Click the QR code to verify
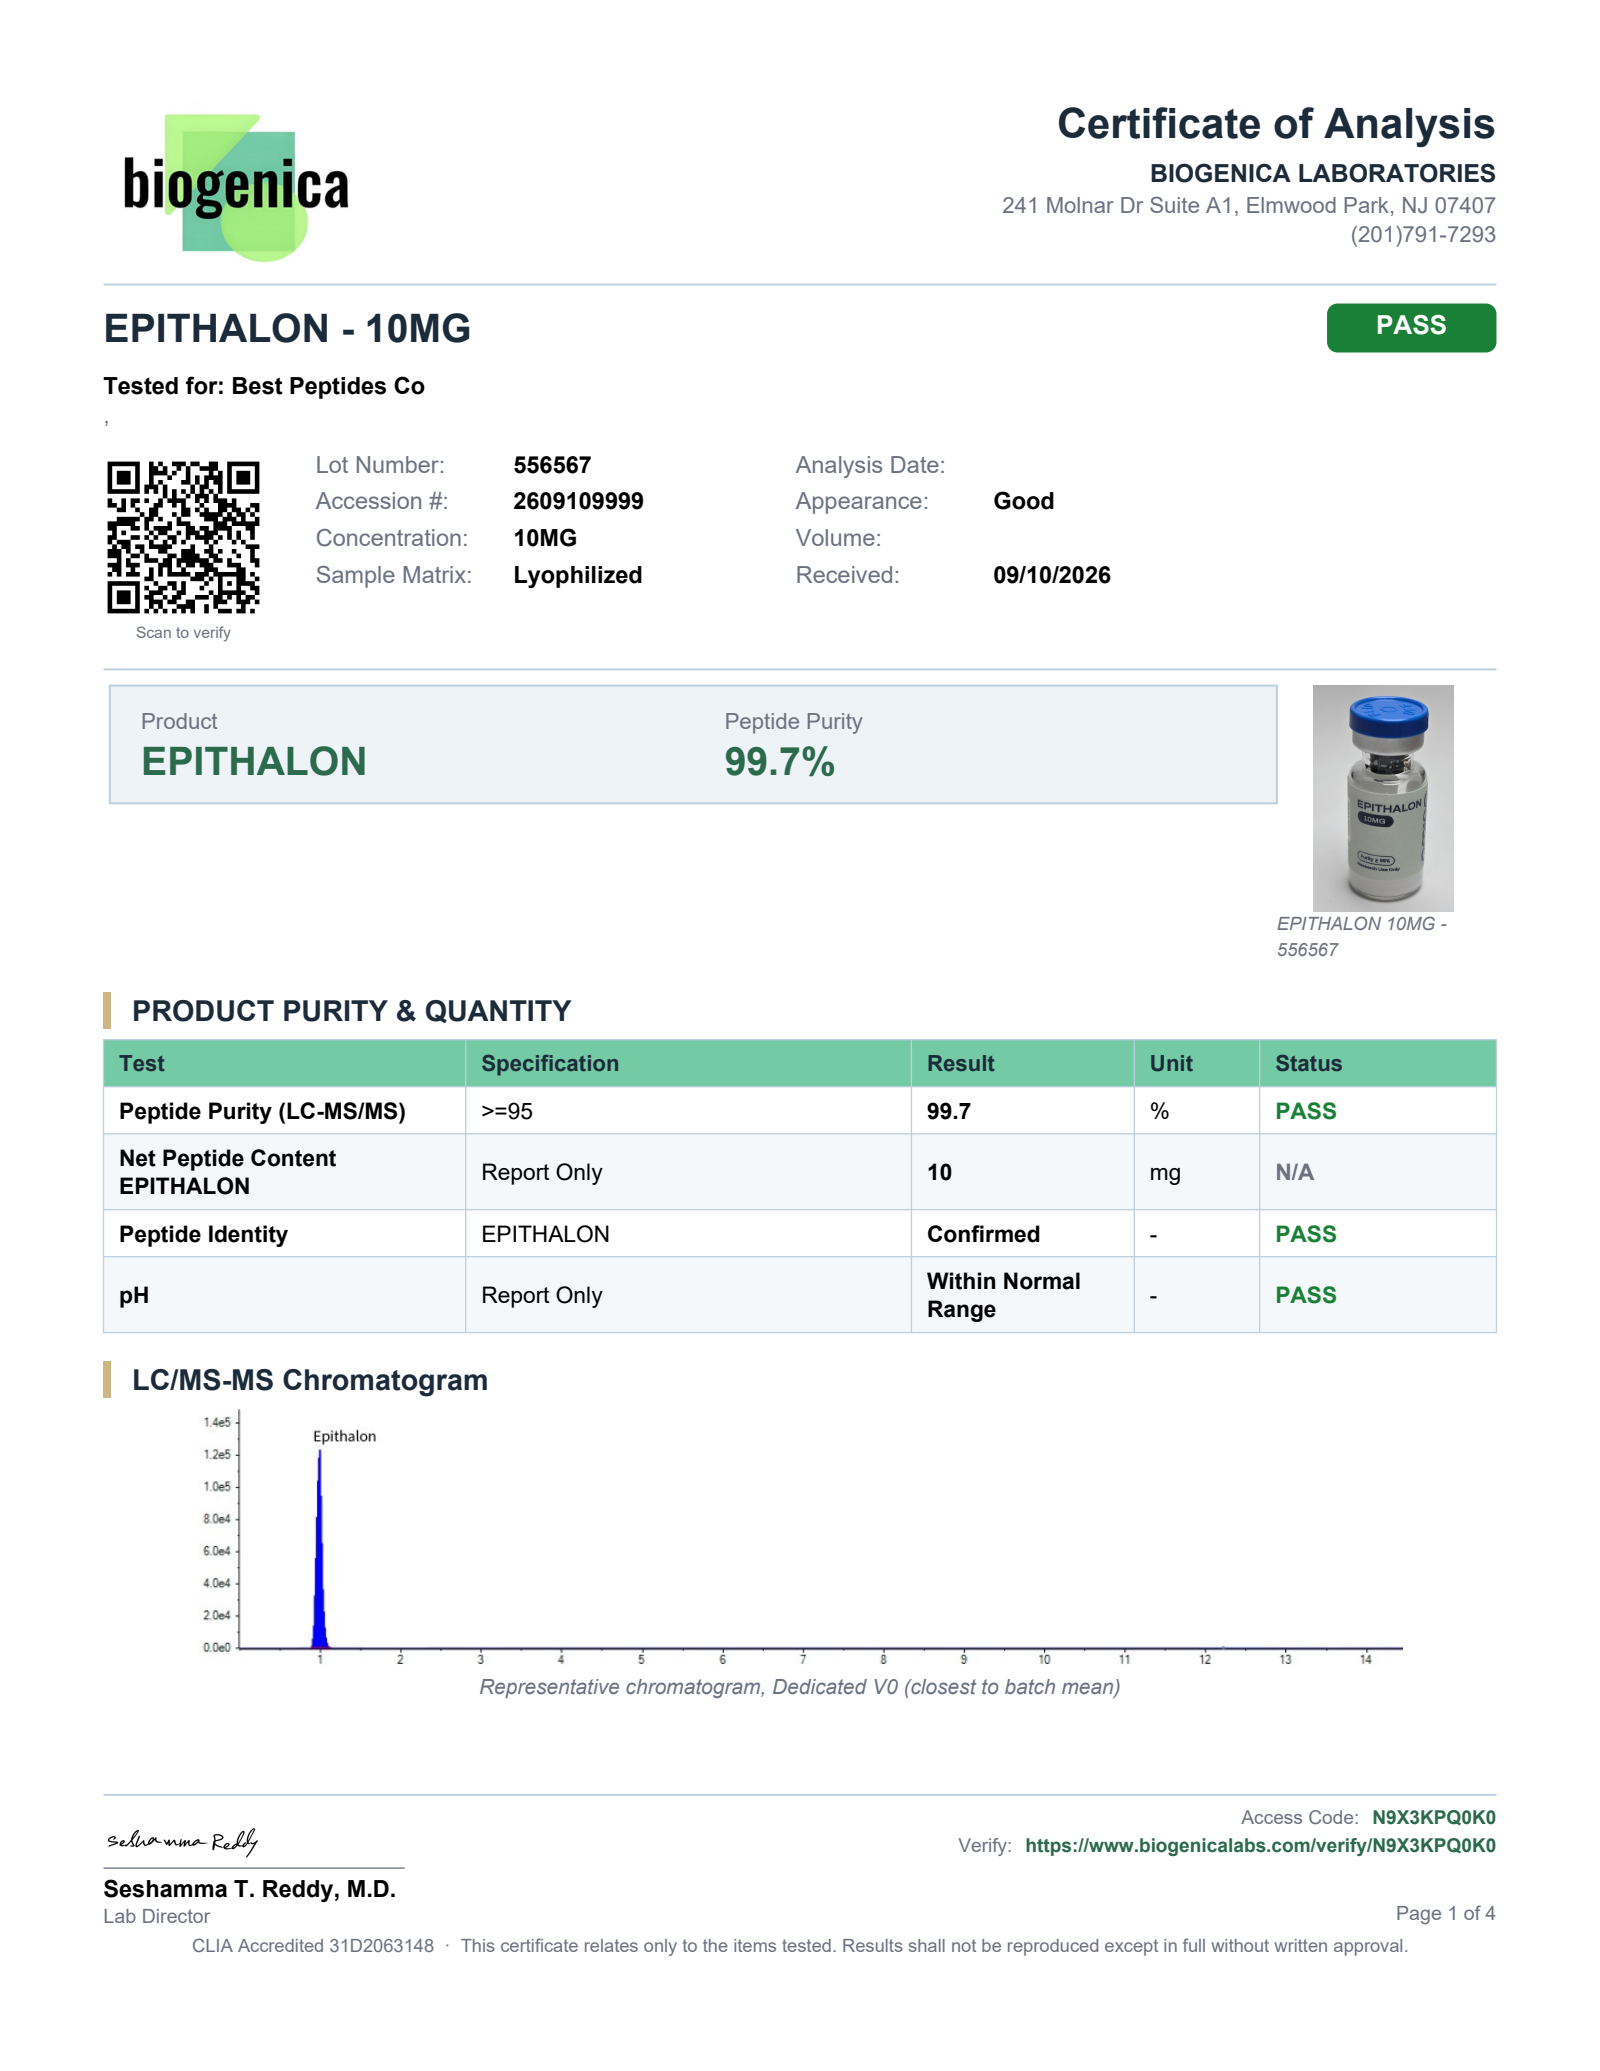Screen dimensions: 1600x2071 (183, 537)
